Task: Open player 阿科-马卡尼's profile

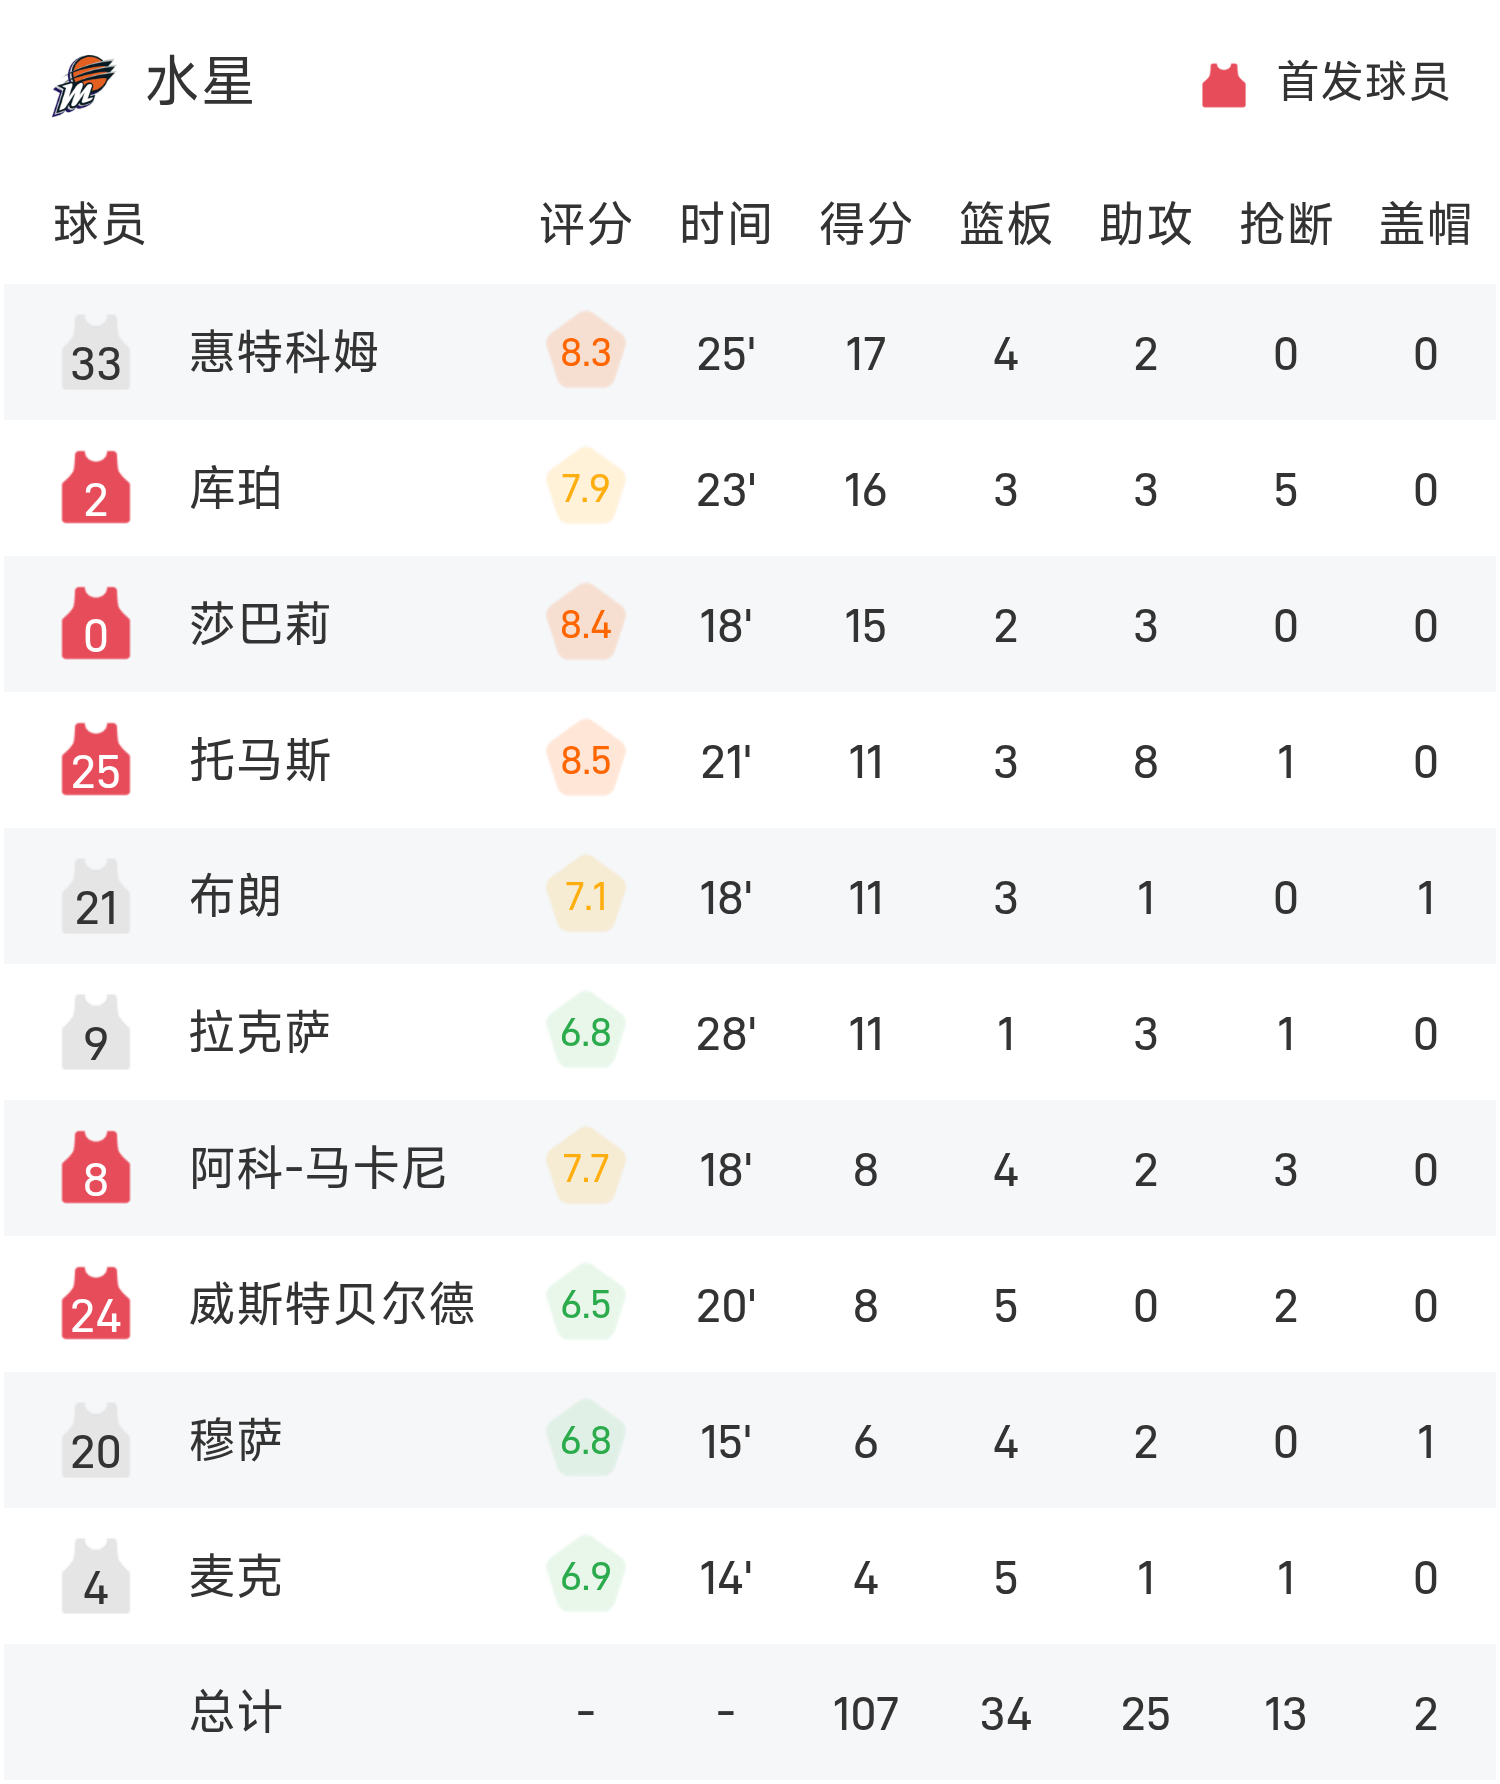Action: pos(318,1168)
